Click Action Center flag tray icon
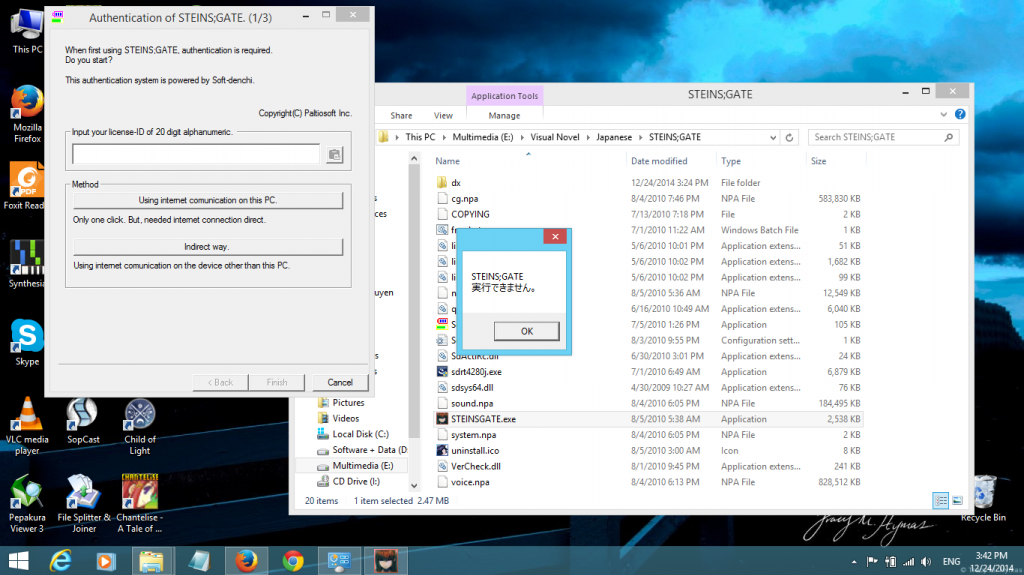The width and height of the screenshot is (1024, 575). click(x=872, y=561)
